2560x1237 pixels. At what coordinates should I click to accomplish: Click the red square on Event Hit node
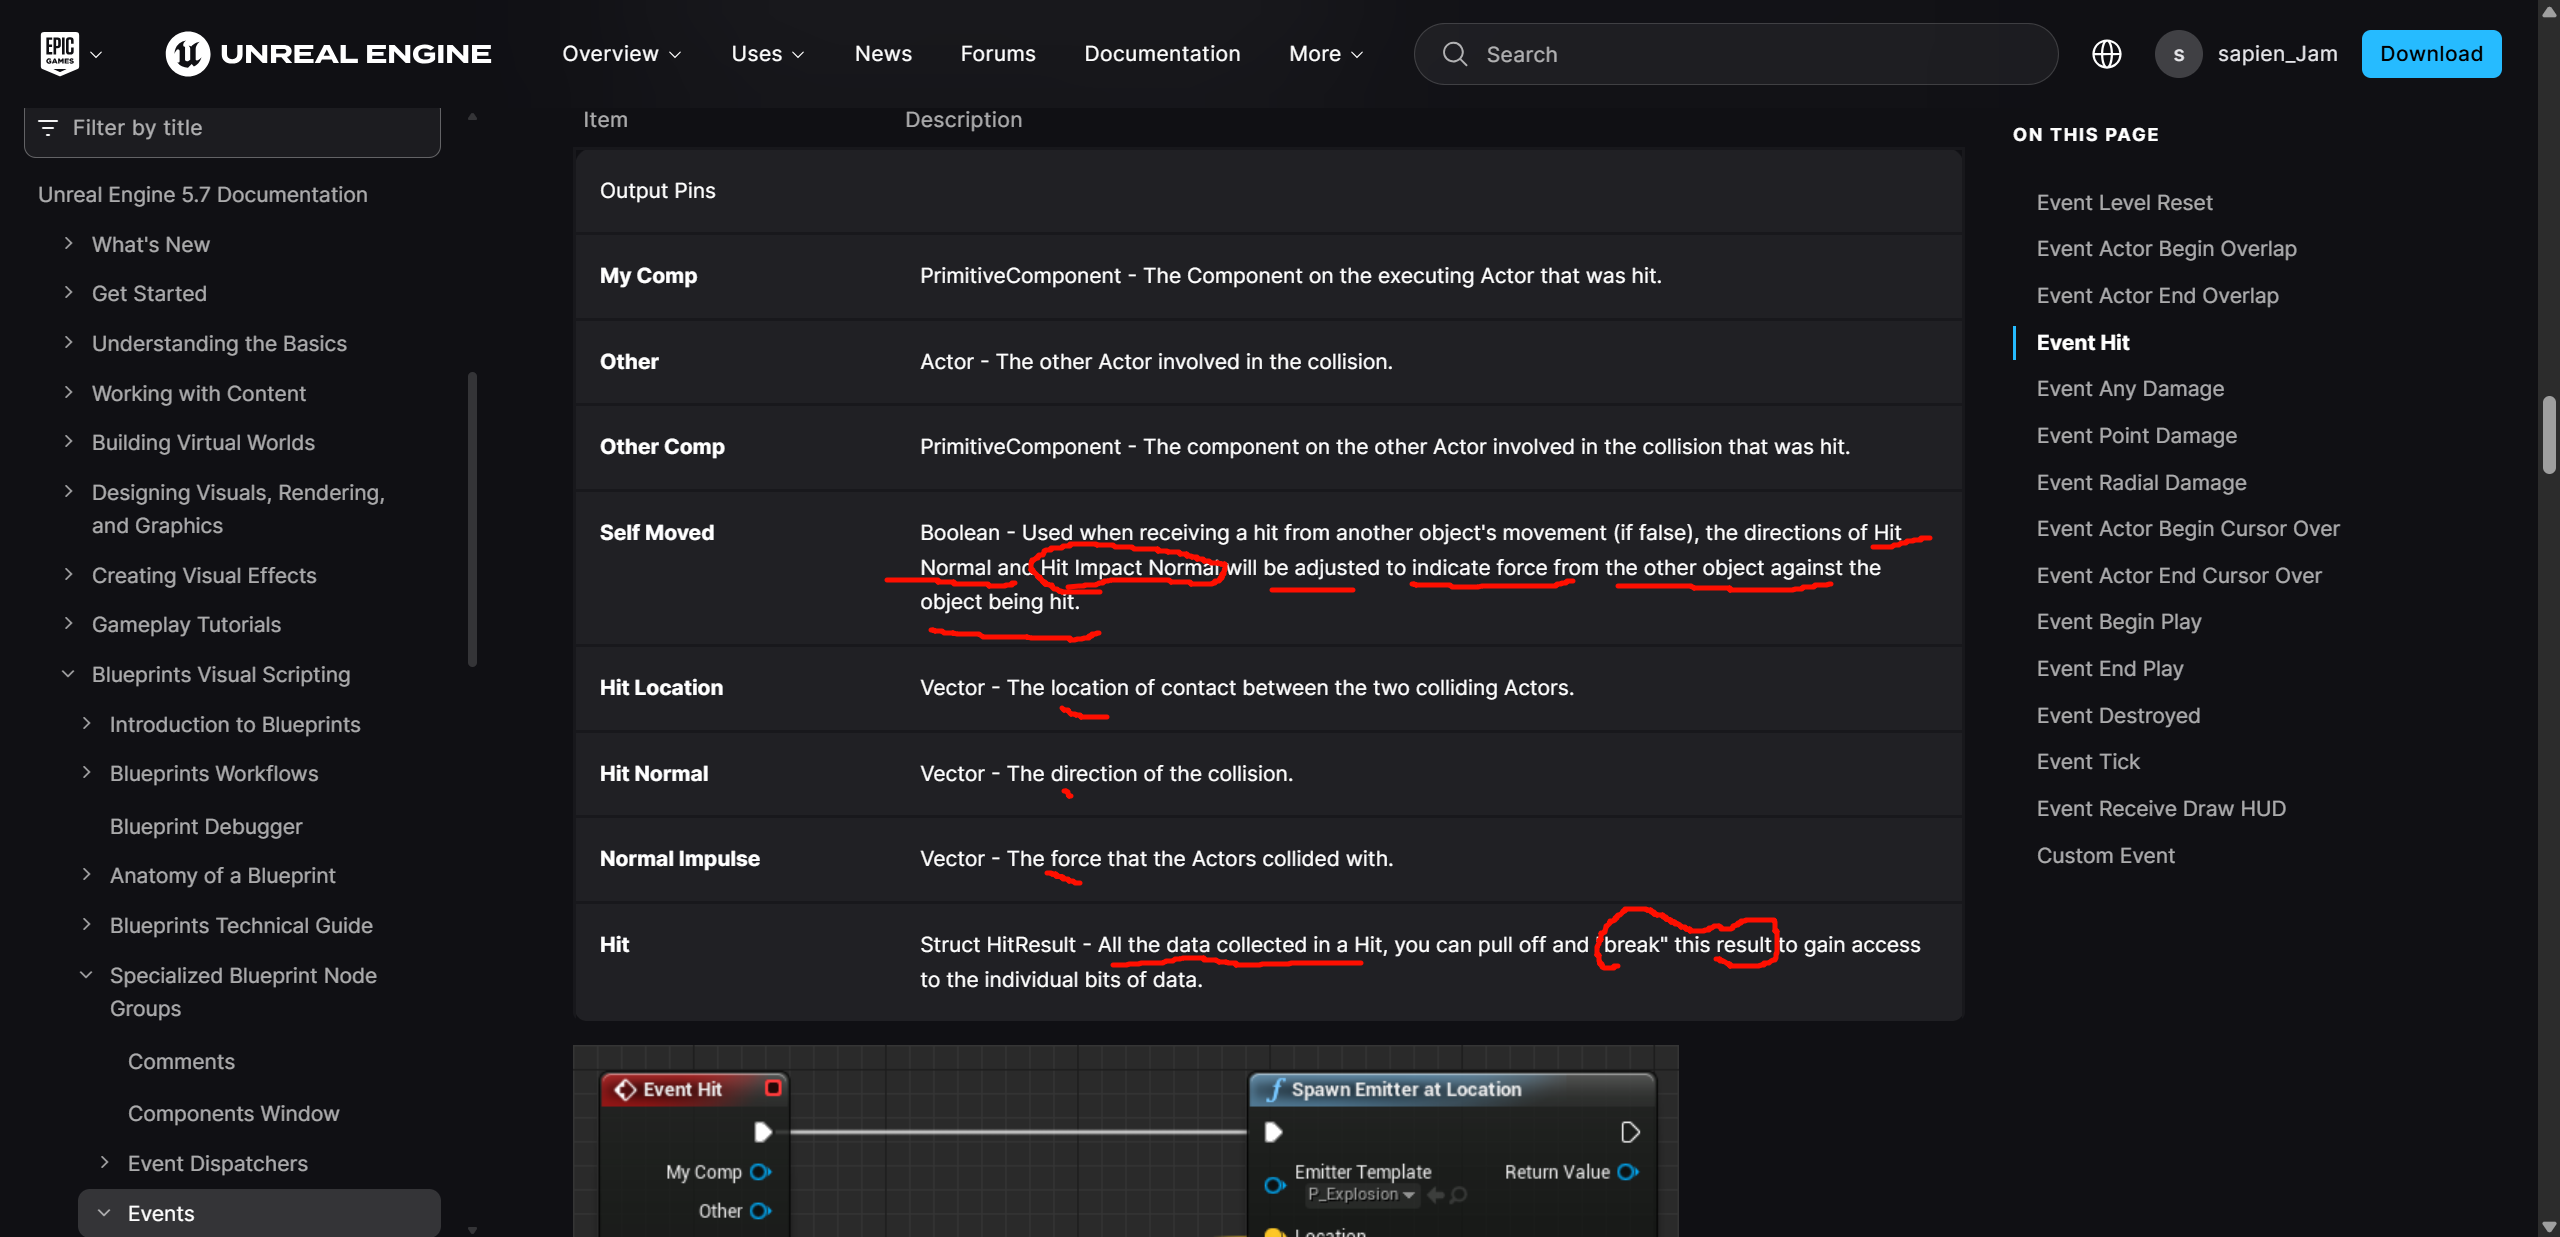click(773, 1088)
